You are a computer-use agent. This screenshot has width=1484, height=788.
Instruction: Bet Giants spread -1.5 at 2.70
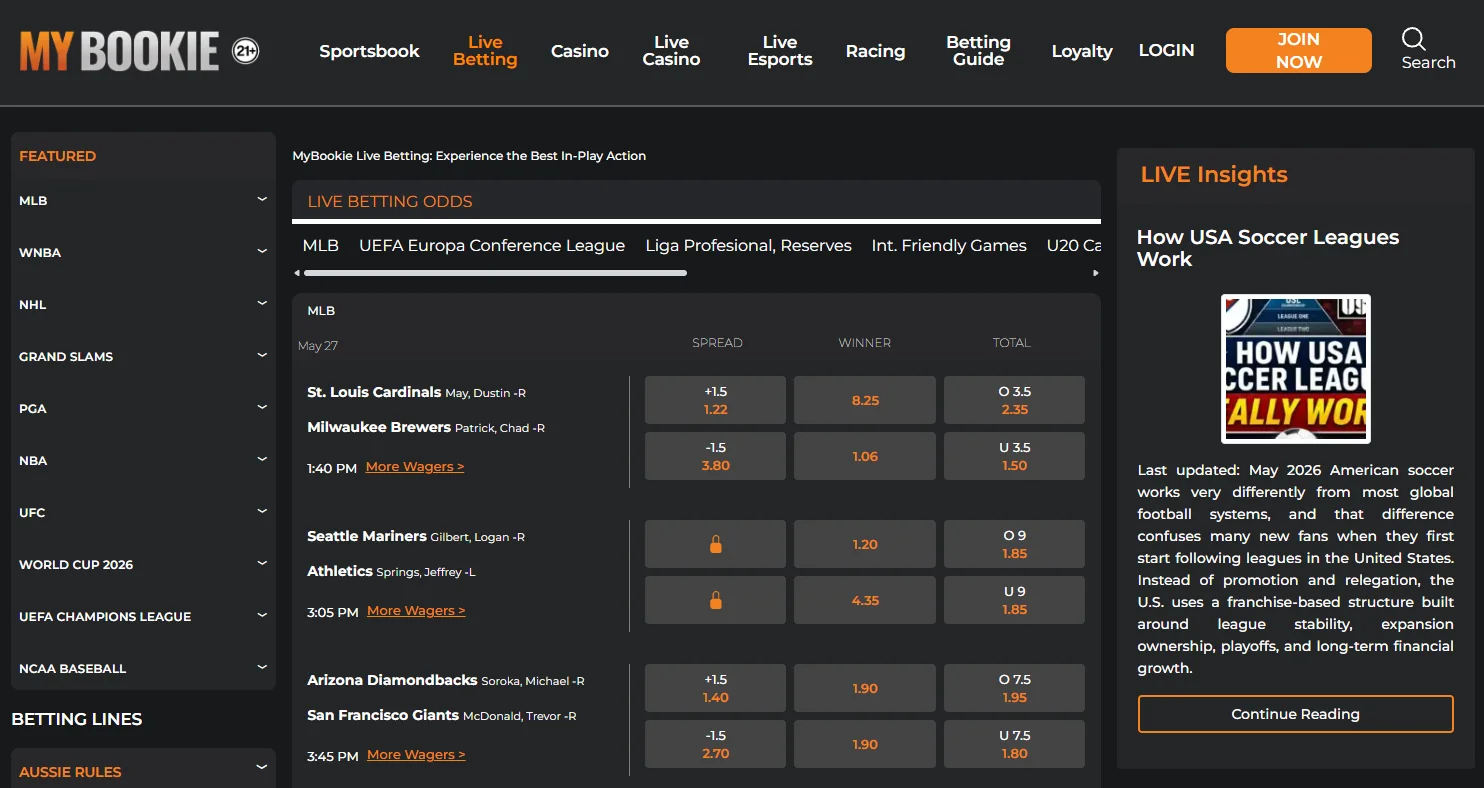click(x=715, y=744)
